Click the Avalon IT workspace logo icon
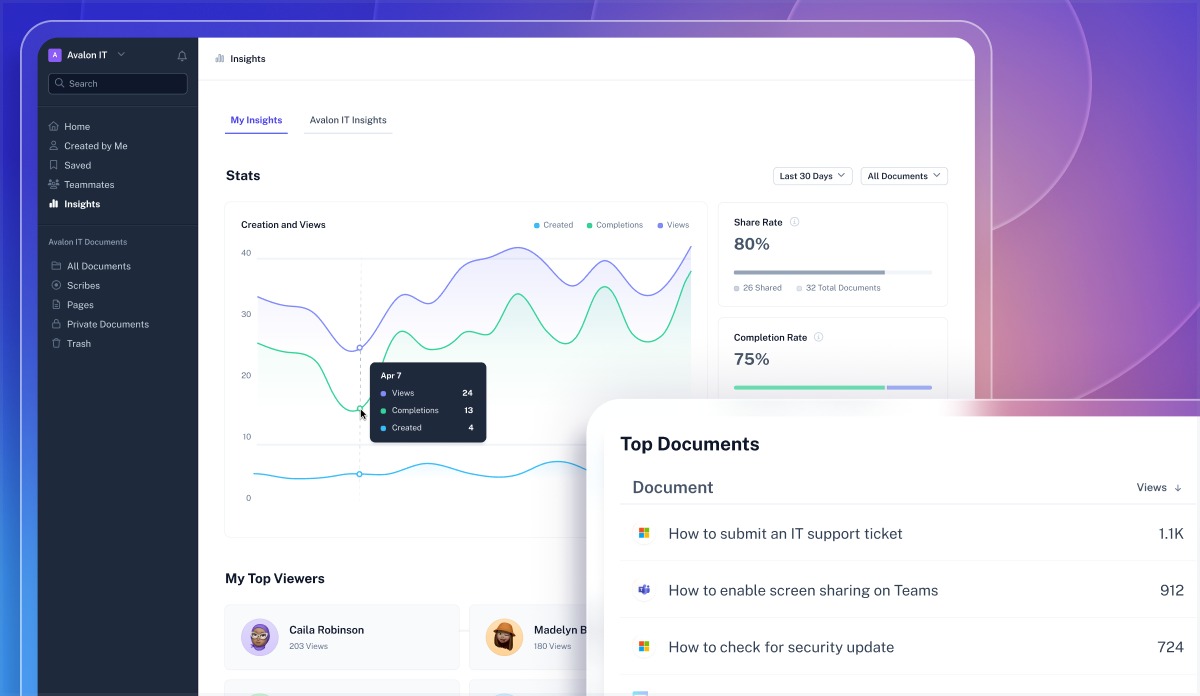 55,55
